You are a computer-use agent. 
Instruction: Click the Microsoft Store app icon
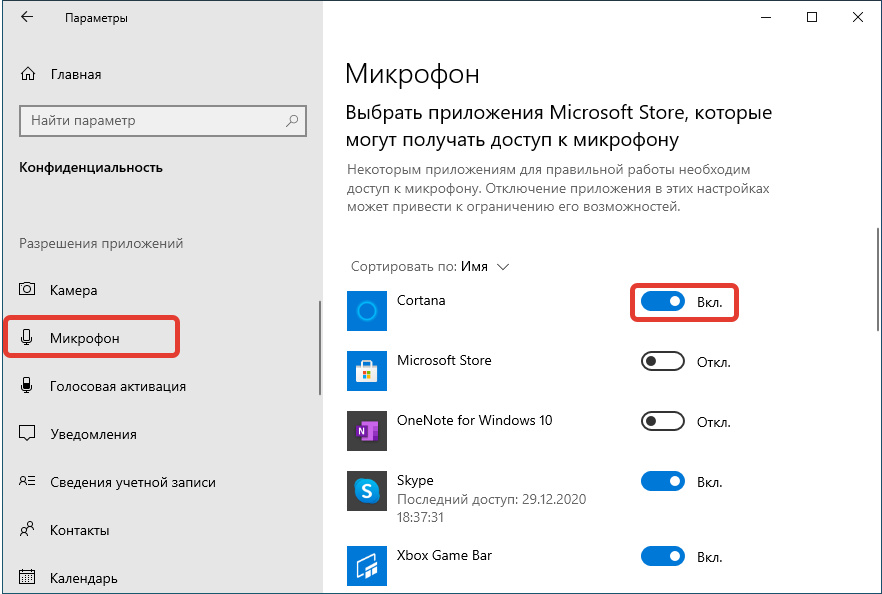click(366, 371)
